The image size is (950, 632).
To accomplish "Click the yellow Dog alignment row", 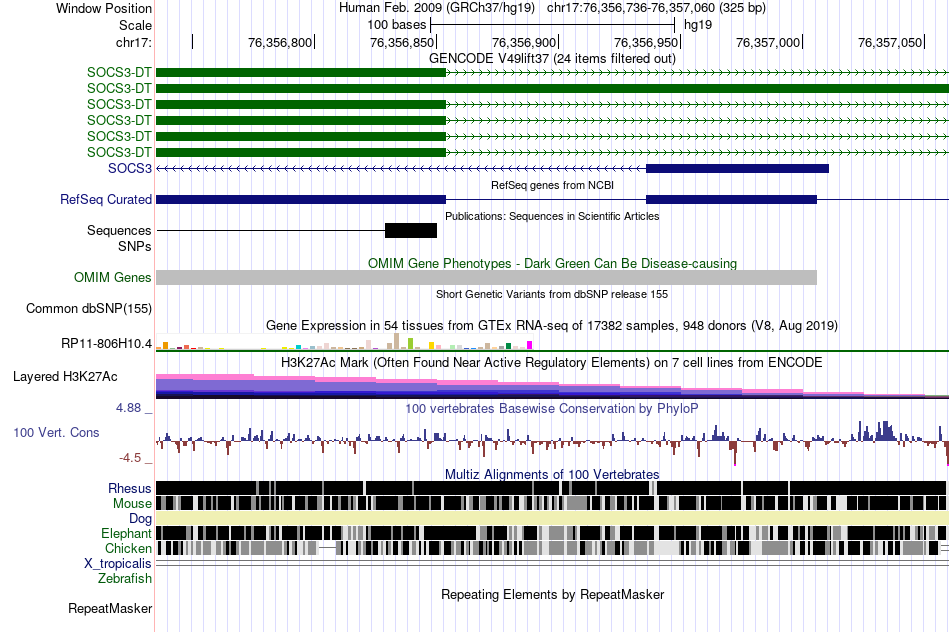I will pos(552,518).
